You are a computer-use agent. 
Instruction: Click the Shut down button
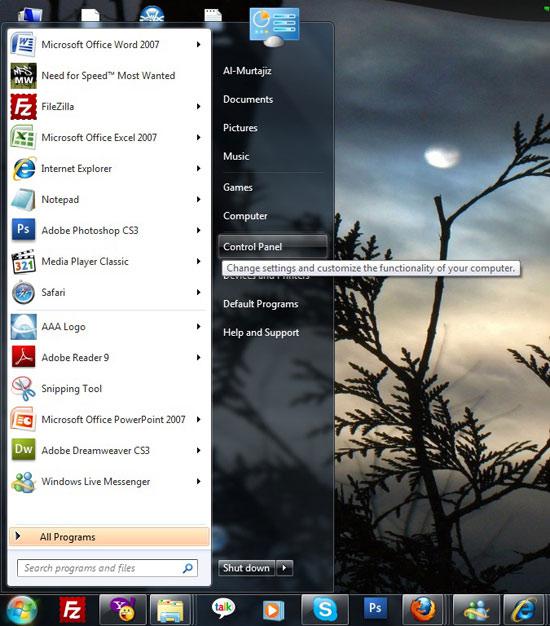point(246,568)
